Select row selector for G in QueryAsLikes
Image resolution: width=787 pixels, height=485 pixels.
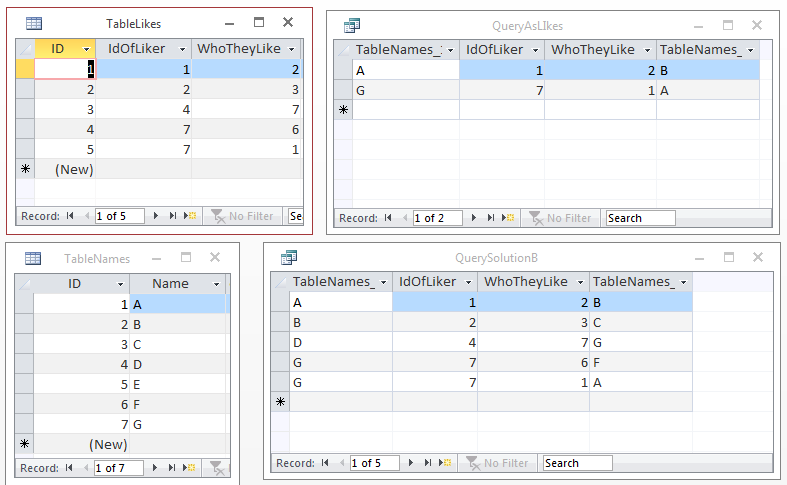click(343, 90)
